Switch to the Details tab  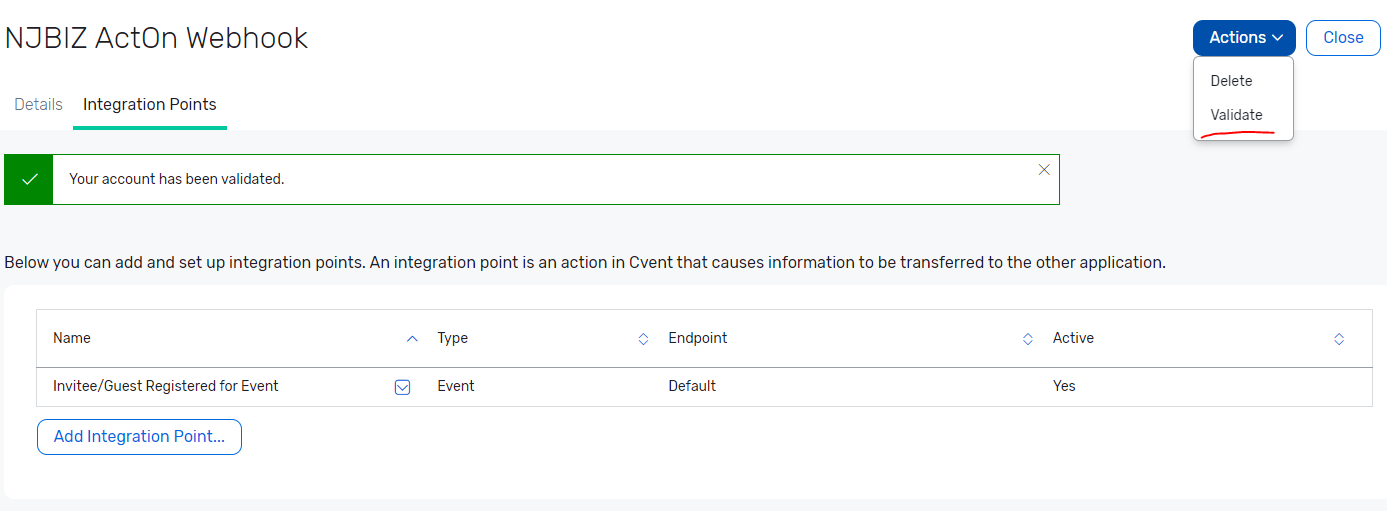point(39,104)
